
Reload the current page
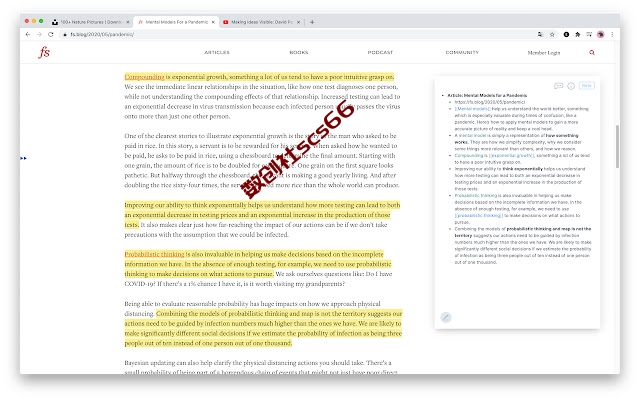51,35
